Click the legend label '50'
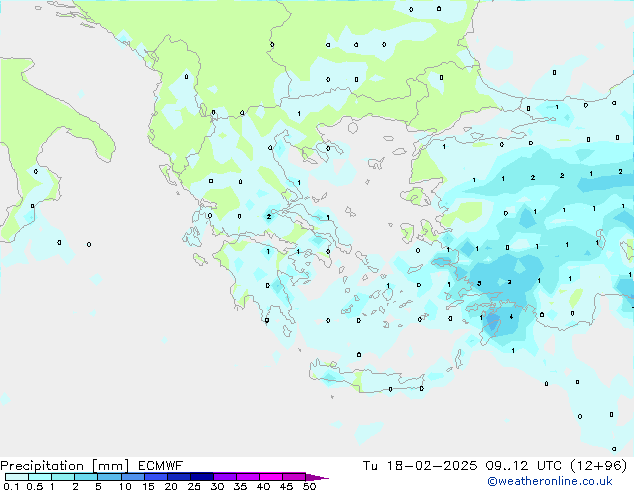634x490 pixels. [x=310, y=486]
